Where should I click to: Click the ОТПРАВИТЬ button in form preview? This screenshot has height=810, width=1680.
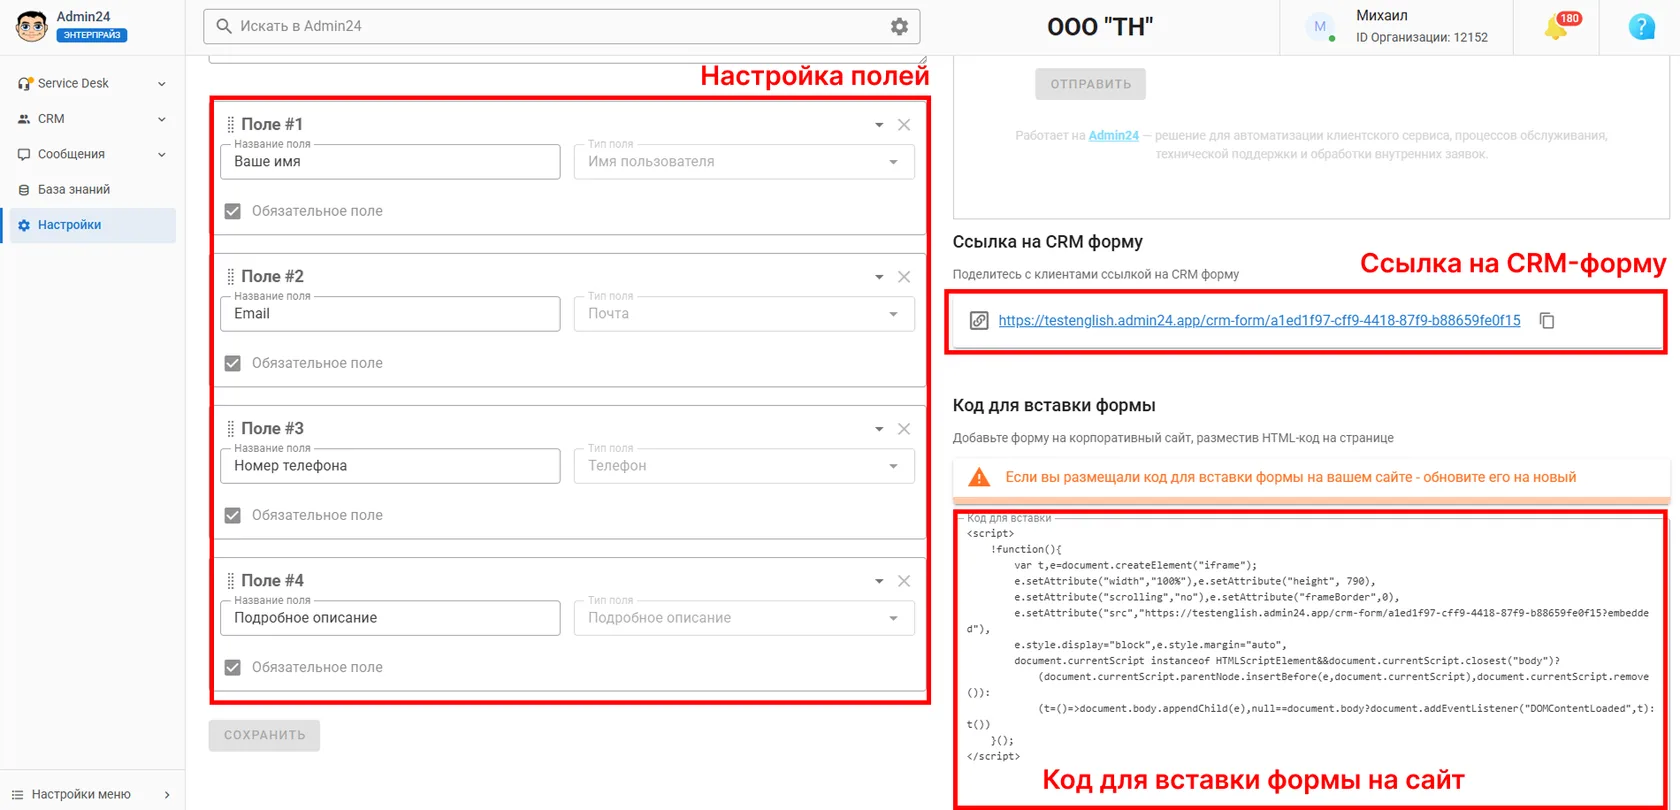point(1090,84)
